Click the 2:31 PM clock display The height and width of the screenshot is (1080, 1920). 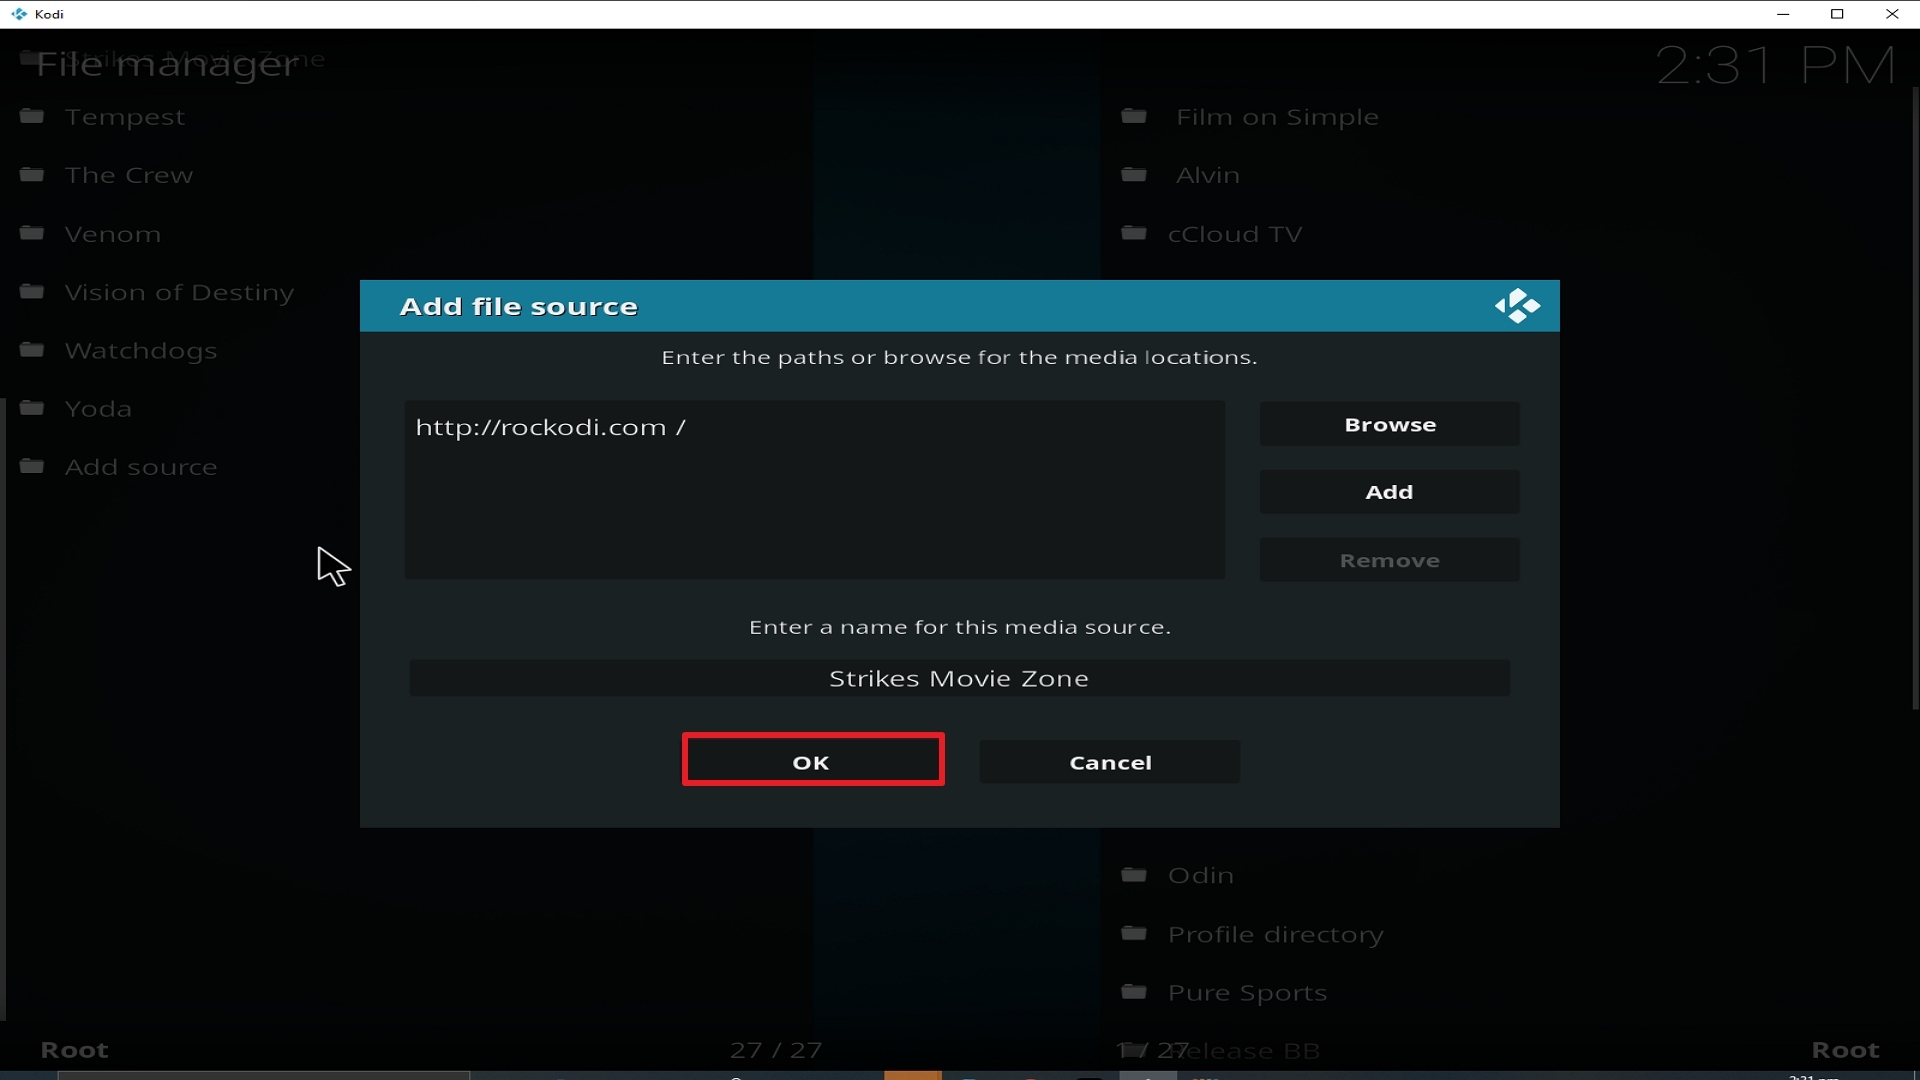click(x=1776, y=66)
